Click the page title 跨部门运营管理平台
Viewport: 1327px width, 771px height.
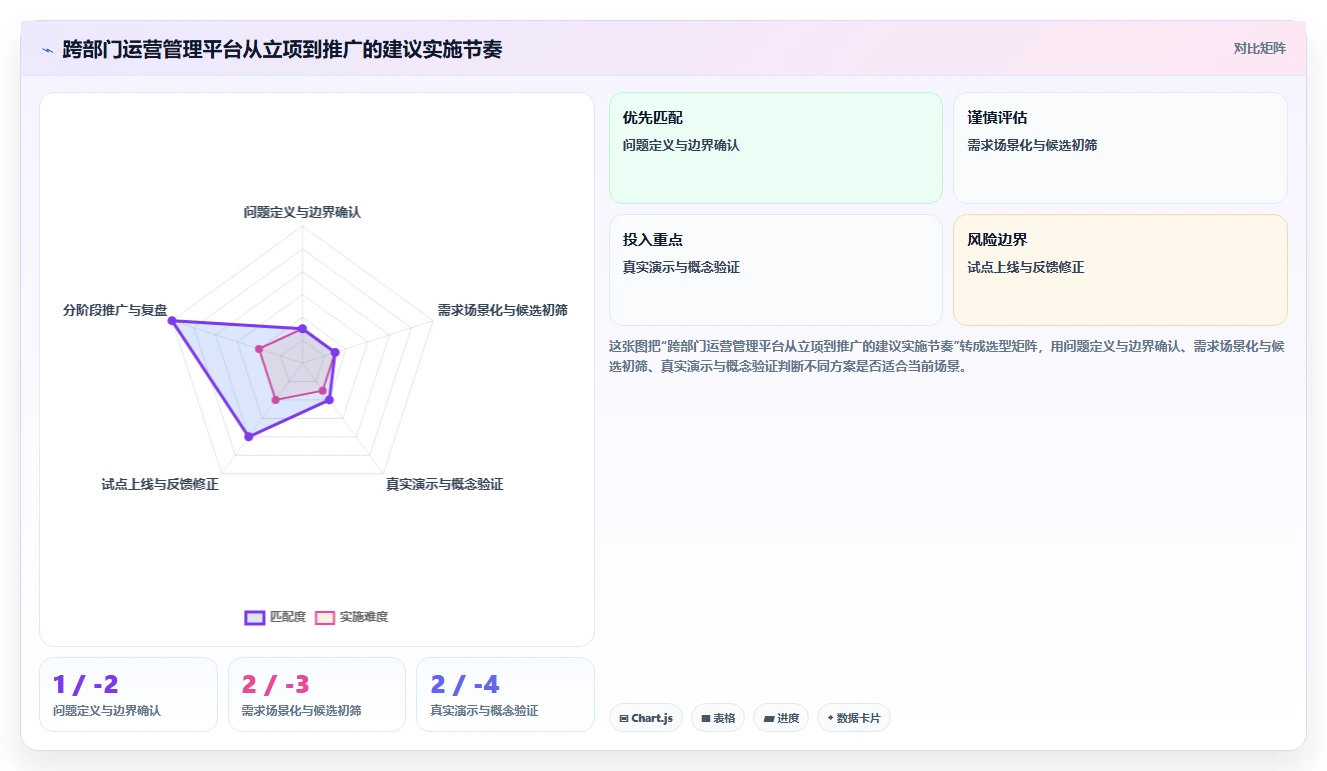click(282, 49)
